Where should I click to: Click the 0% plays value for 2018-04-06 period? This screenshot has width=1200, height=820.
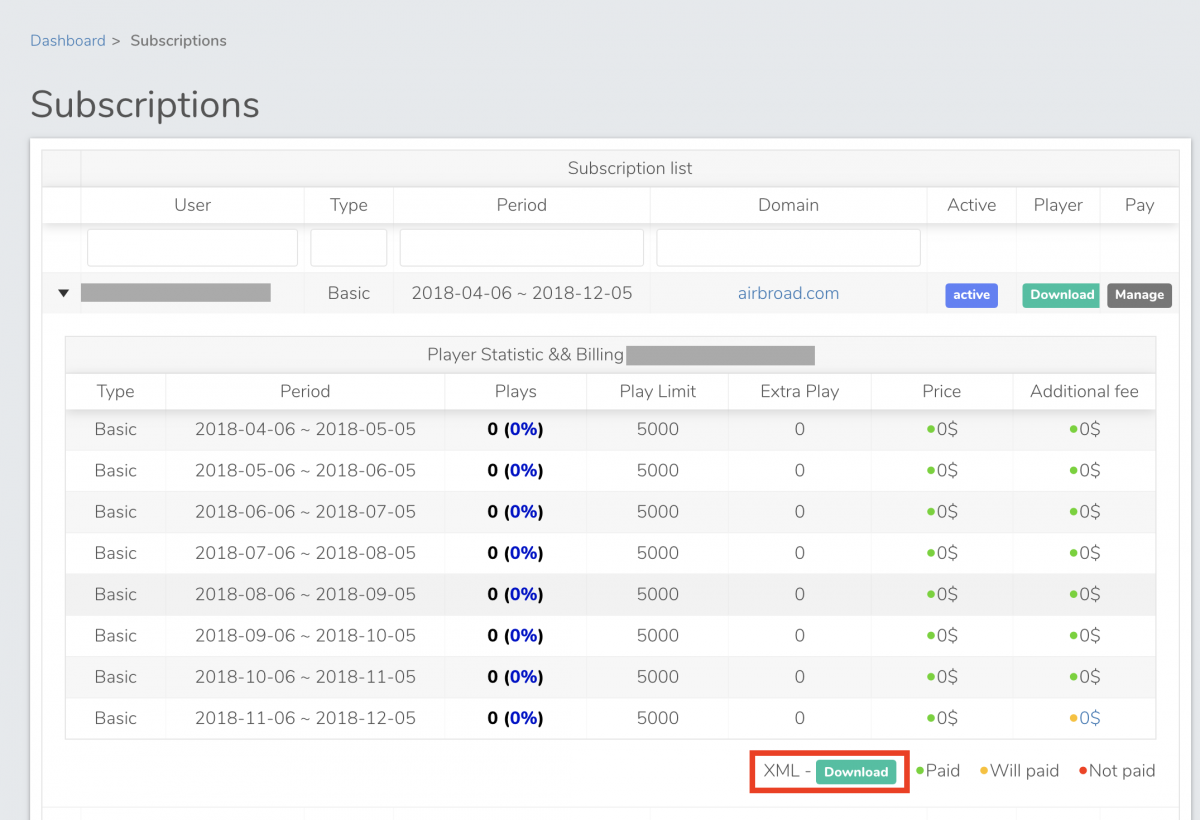(x=525, y=430)
